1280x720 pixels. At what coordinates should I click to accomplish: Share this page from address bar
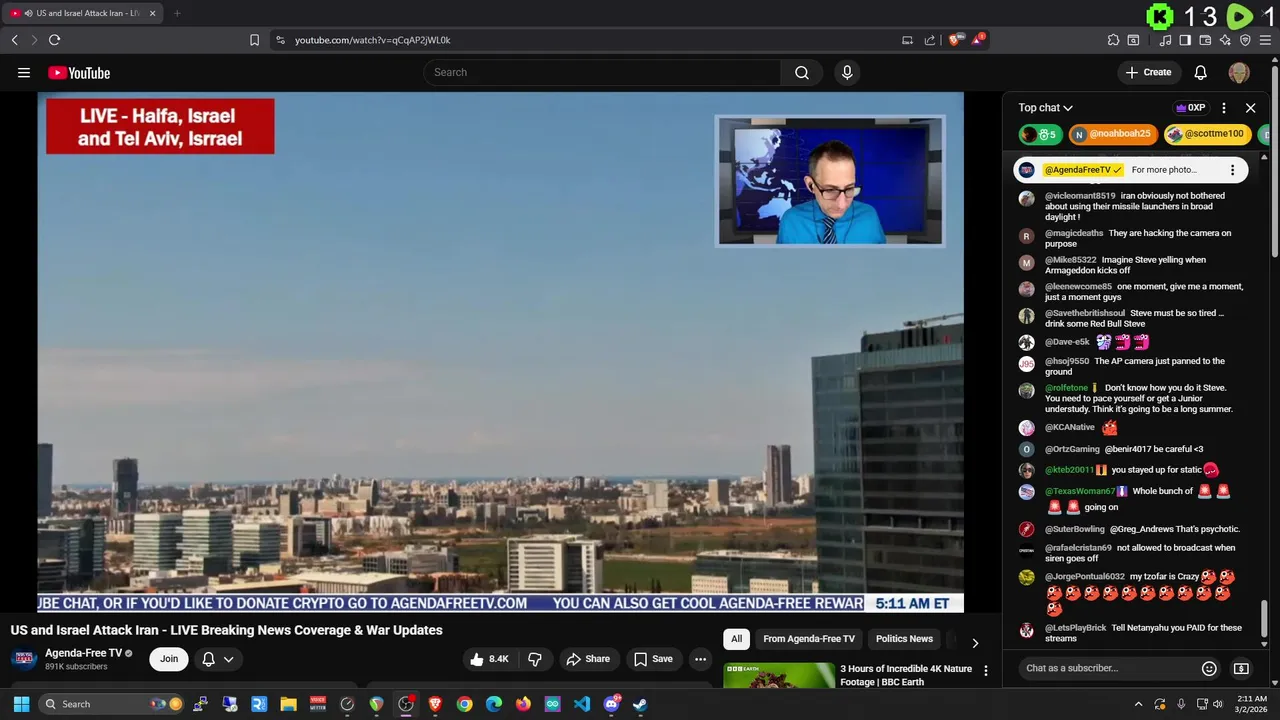(930, 40)
